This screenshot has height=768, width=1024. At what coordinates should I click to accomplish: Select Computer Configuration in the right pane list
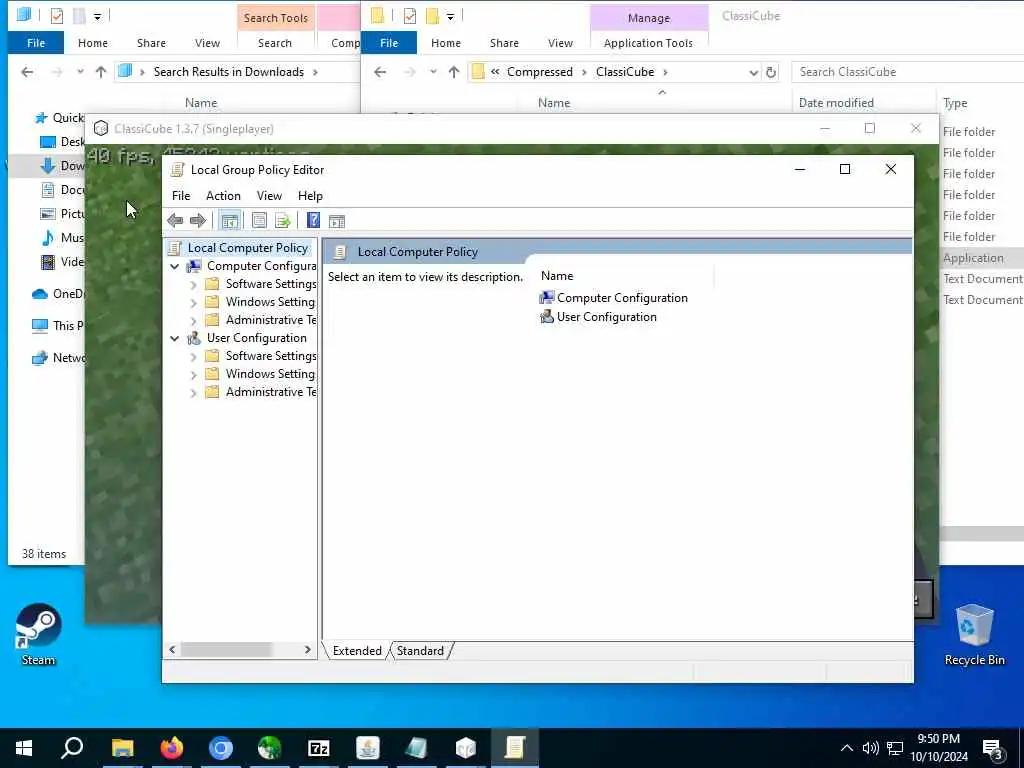coord(613,298)
